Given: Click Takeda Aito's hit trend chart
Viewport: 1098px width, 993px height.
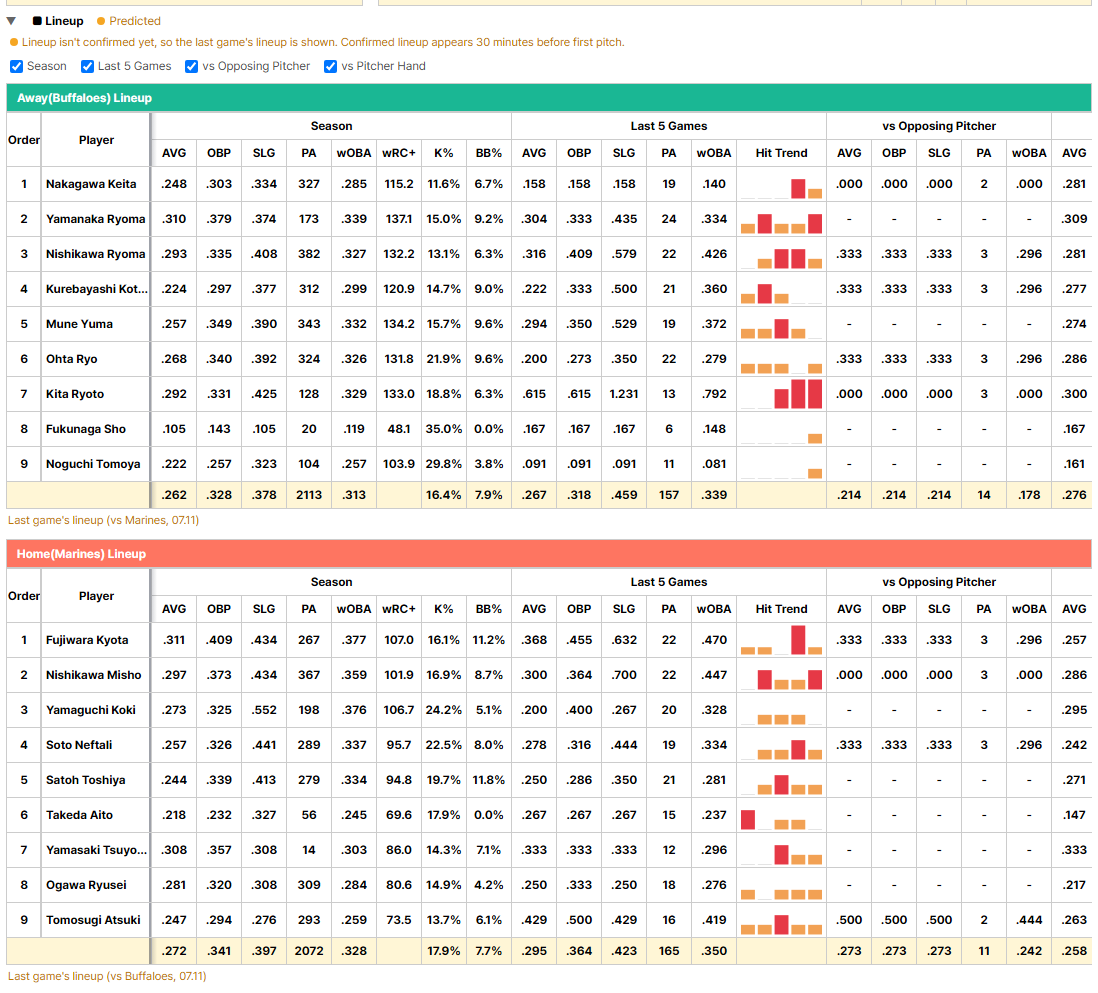Looking at the screenshot, I should point(781,815).
